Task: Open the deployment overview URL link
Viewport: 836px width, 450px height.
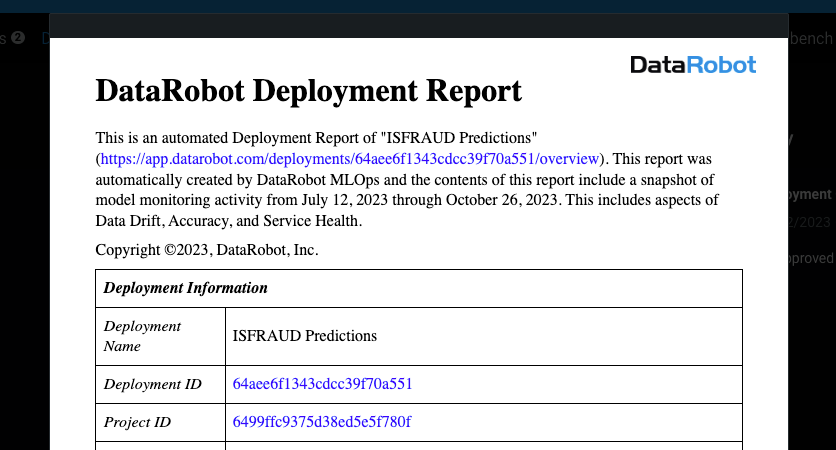Action: pyautogui.click(x=350, y=159)
